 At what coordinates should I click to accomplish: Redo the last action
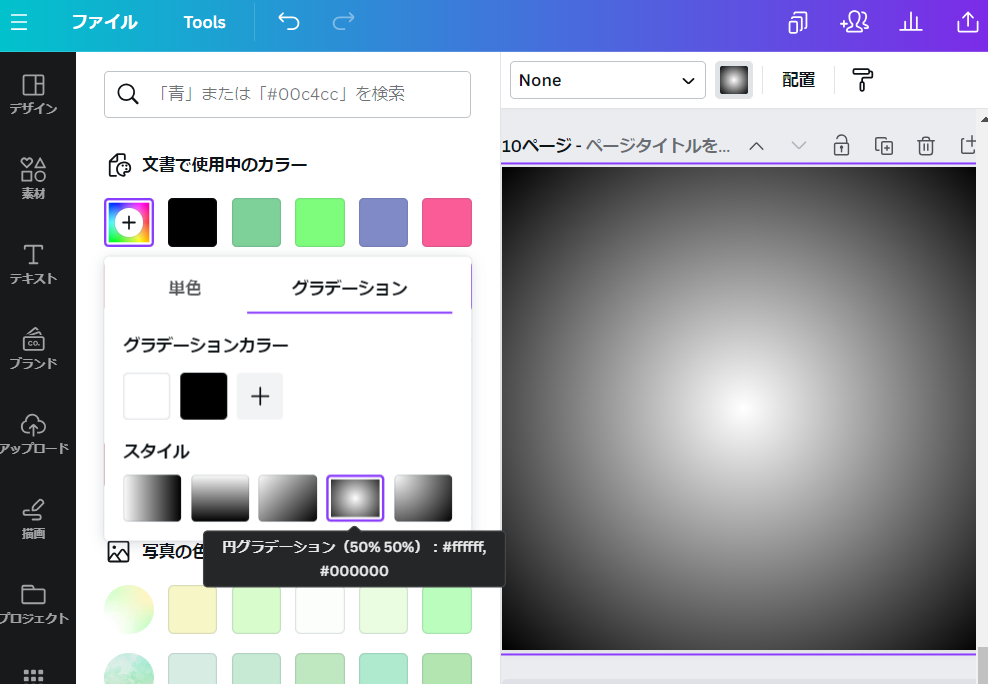tap(343, 22)
